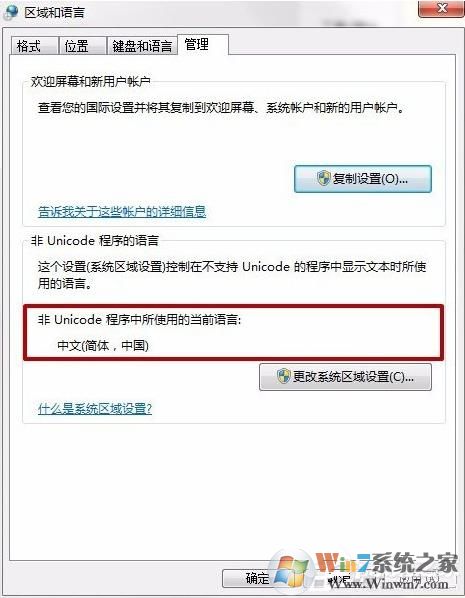Click the 取消 button at bottom
The width and height of the screenshot is (465, 598).
338,579
